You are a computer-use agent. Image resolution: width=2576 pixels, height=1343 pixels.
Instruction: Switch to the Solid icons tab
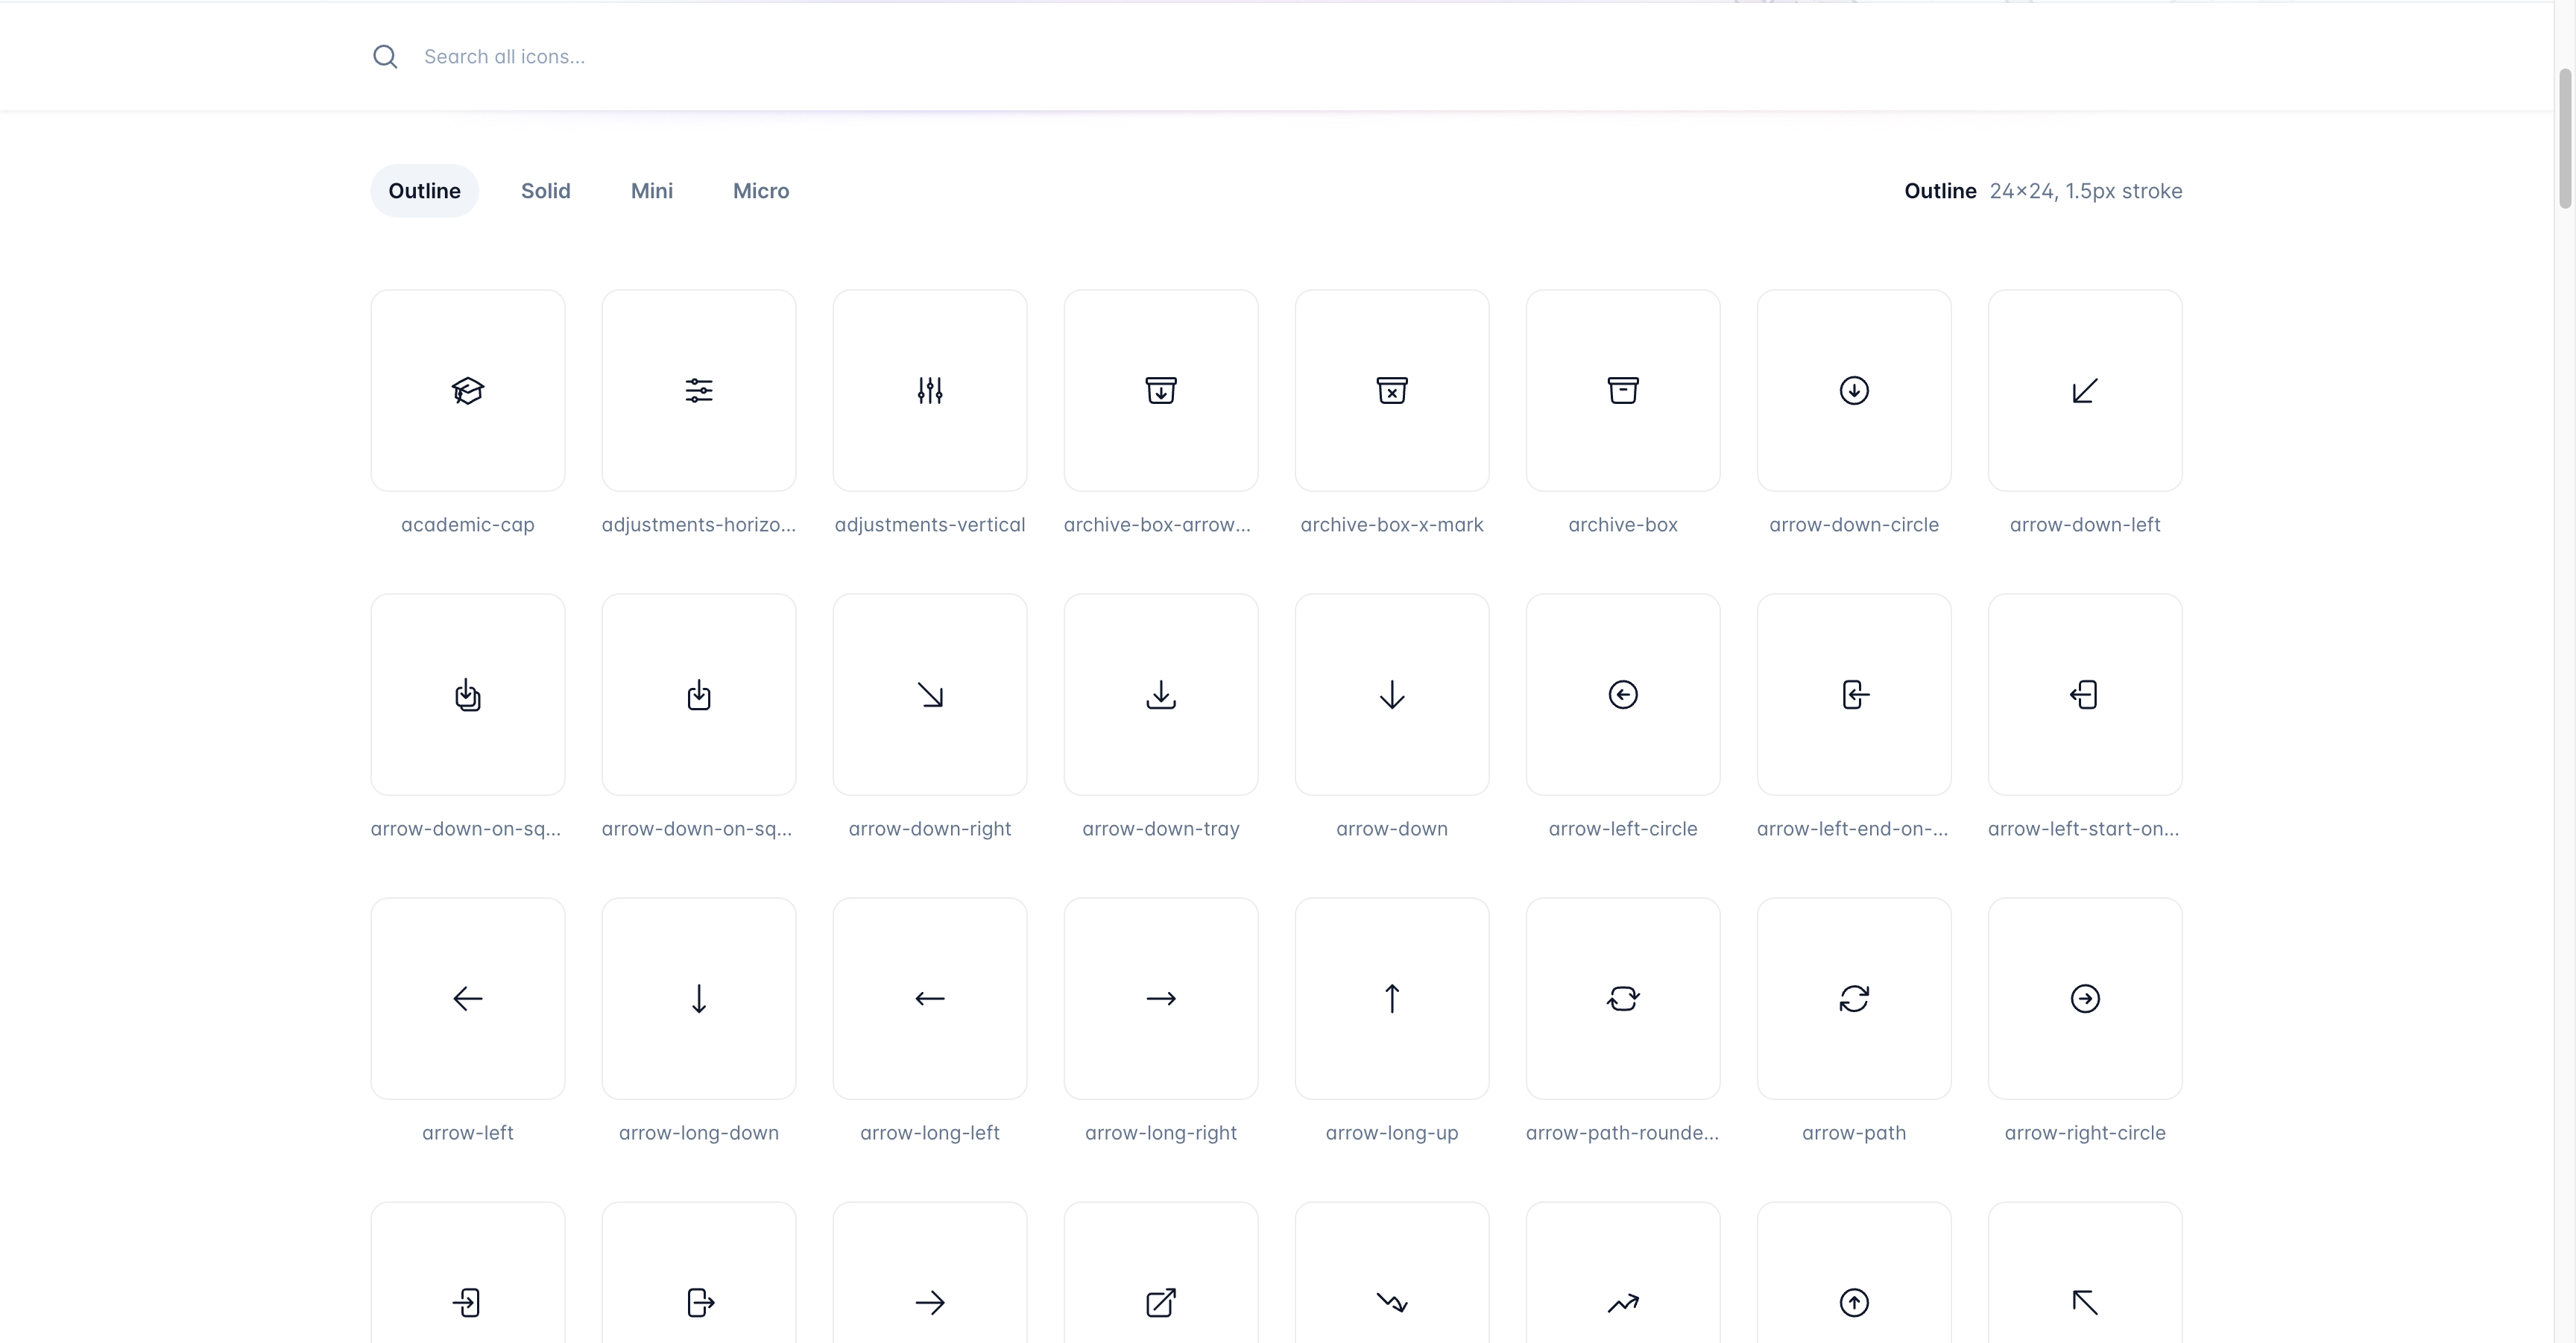click(545, 191)
